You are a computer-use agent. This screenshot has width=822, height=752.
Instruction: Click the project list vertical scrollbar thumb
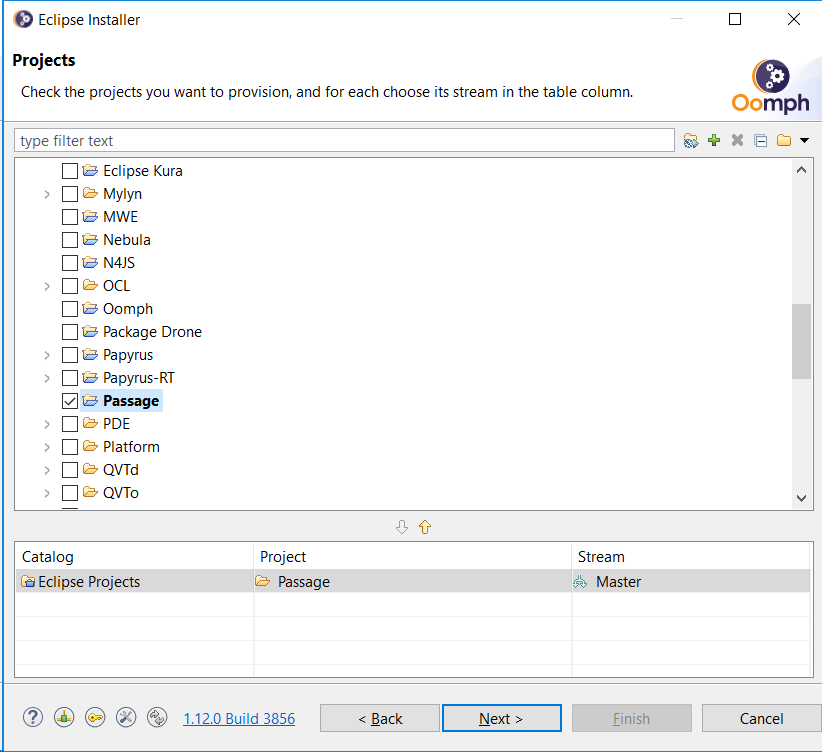pos(801,340)
